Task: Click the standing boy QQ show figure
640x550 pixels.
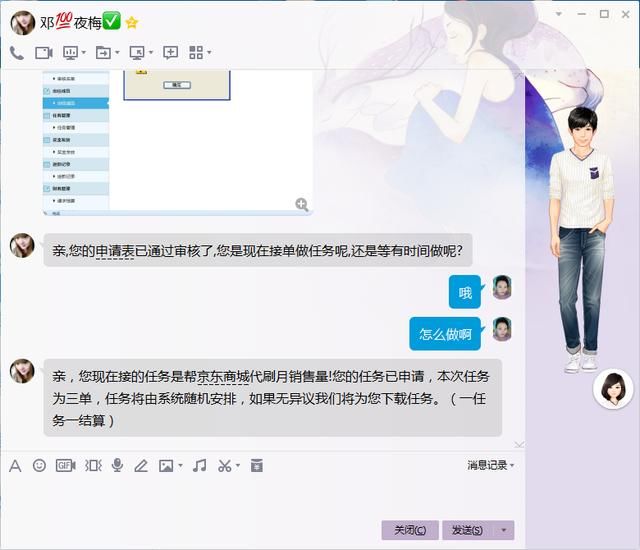Action: pos(582,241)
